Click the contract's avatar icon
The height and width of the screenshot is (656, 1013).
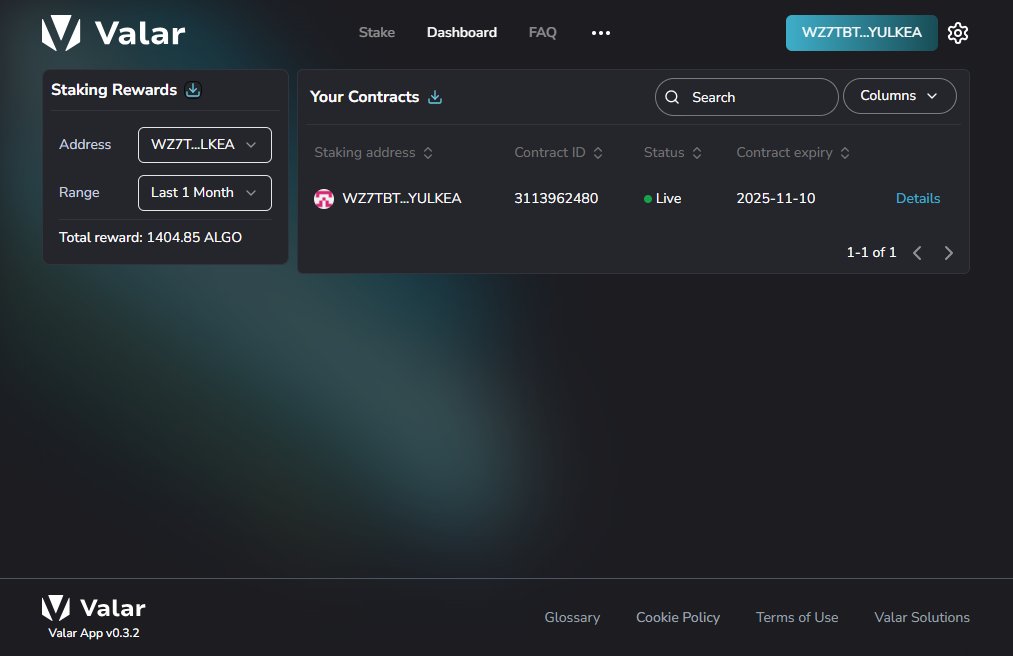pos(323,198)
